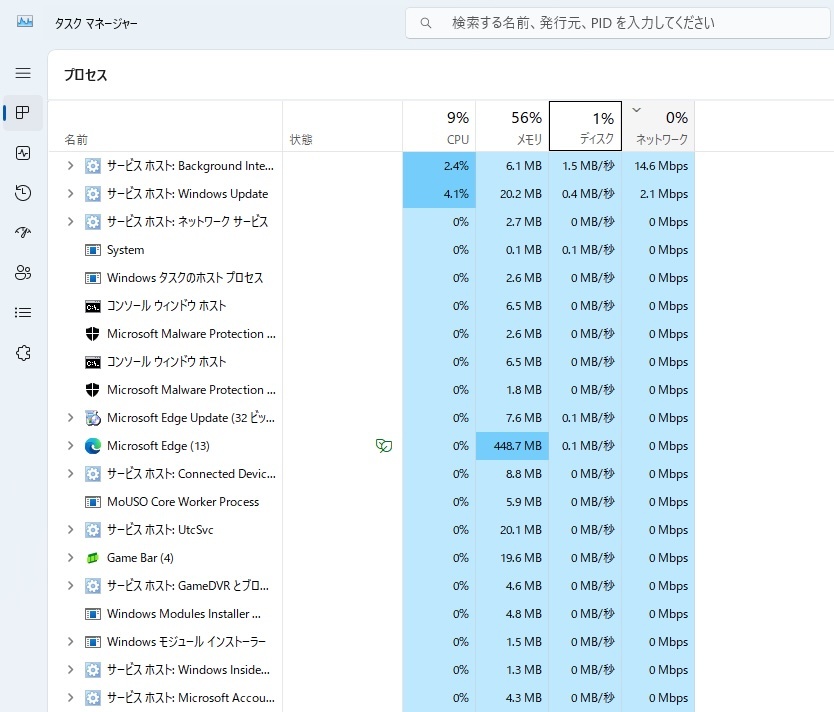834x712 pixels.
Task: Sort by ネットワーク column header
Action: point(658,127)
